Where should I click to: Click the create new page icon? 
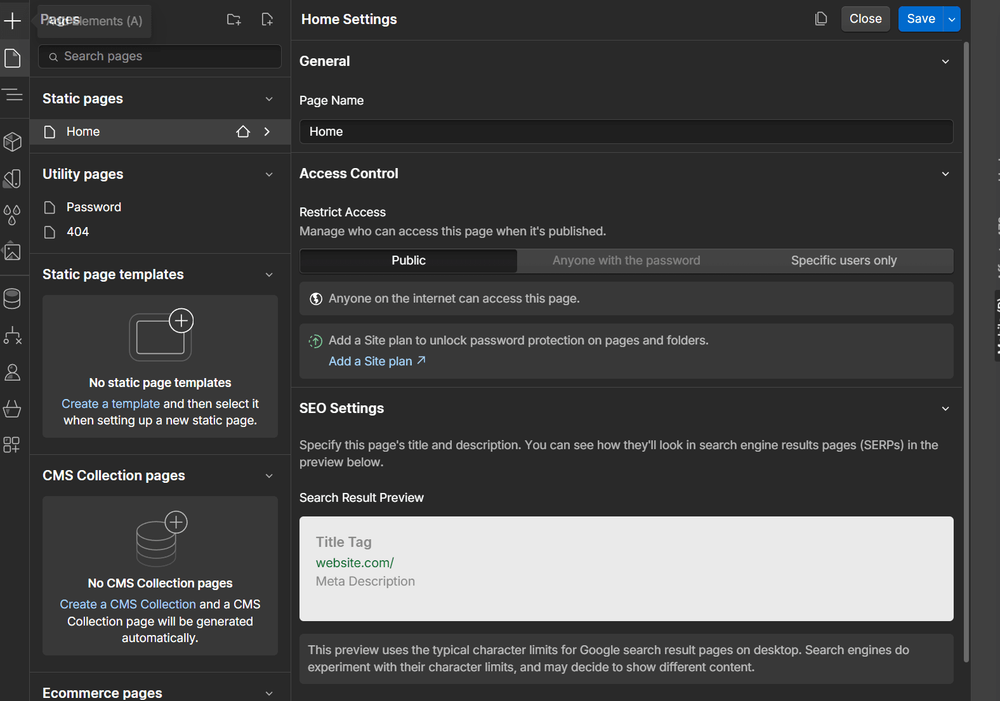point(267,20)
